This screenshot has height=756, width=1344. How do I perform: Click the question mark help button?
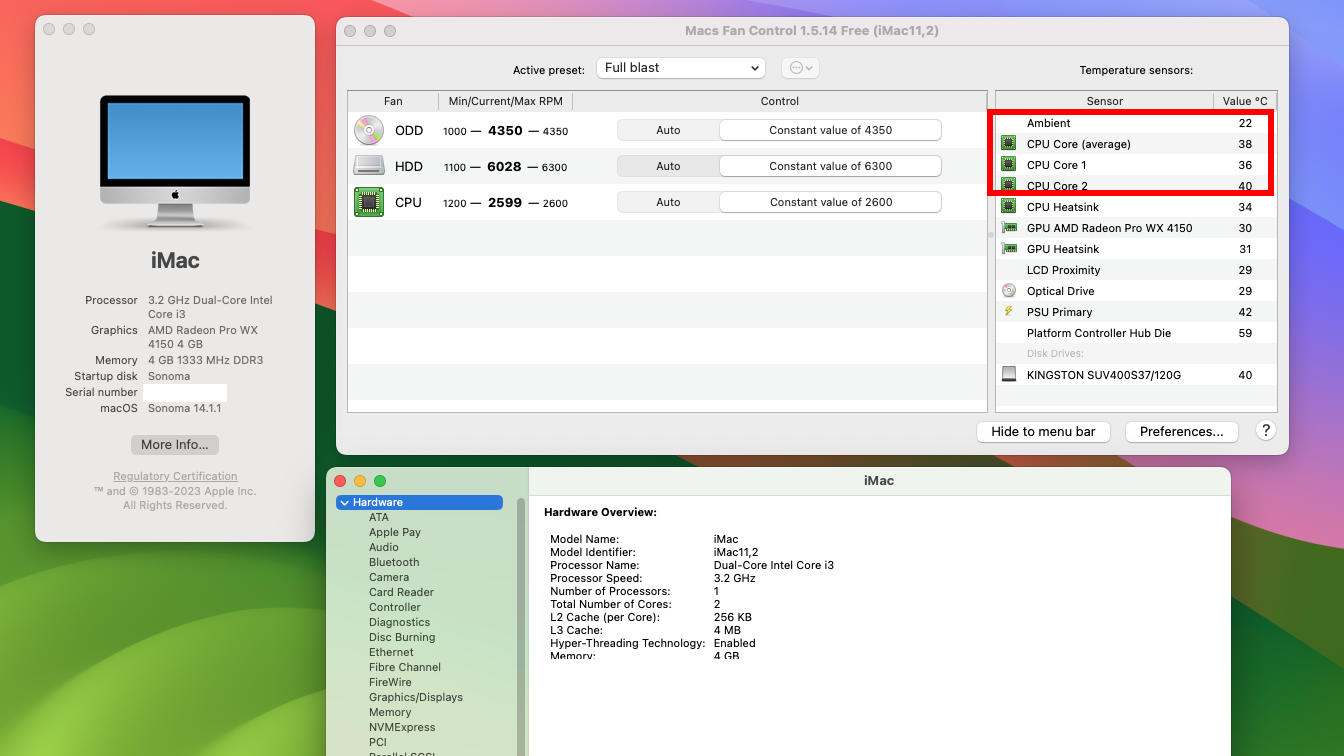point(1266,431)
